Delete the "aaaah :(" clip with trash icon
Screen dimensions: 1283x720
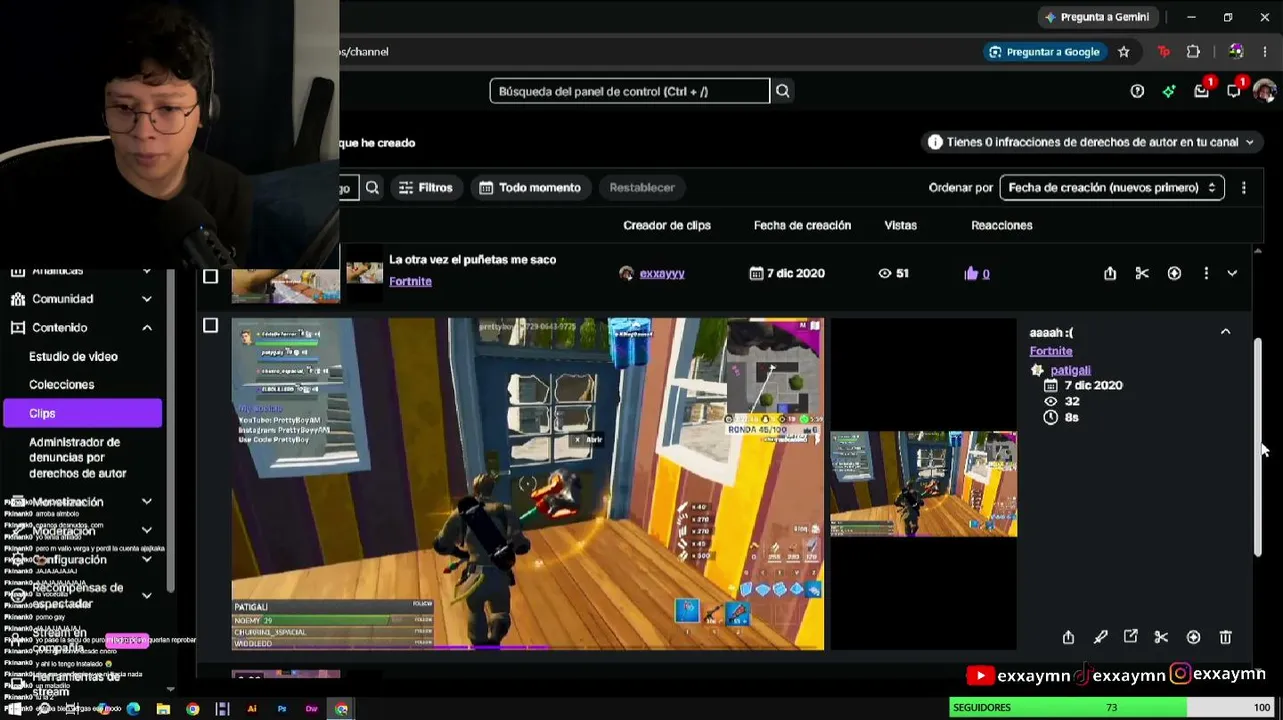1225,637
